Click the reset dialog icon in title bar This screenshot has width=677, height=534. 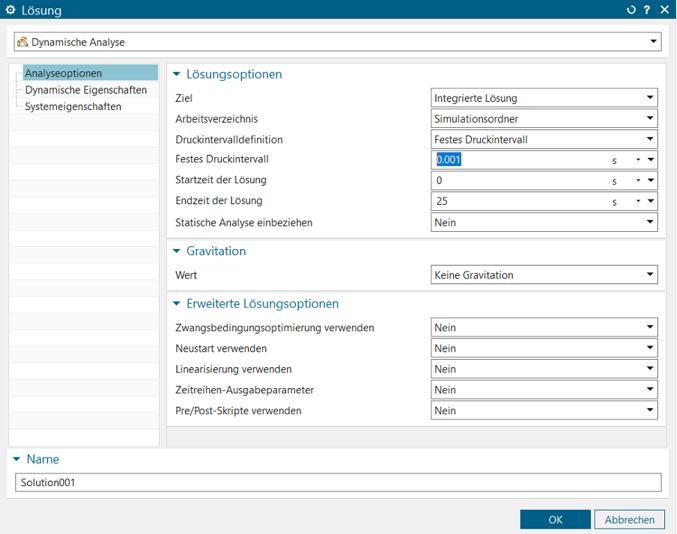point(631,10)
